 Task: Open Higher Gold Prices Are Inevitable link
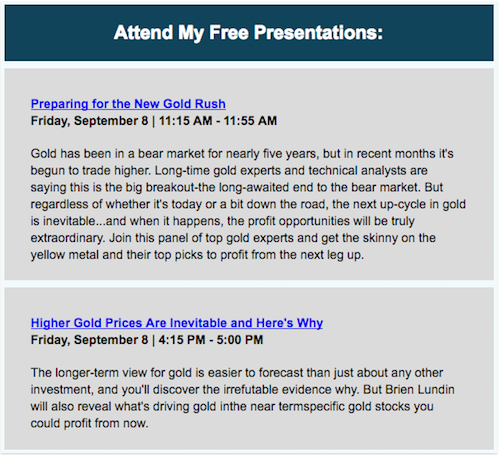click(x=177, y=323)
